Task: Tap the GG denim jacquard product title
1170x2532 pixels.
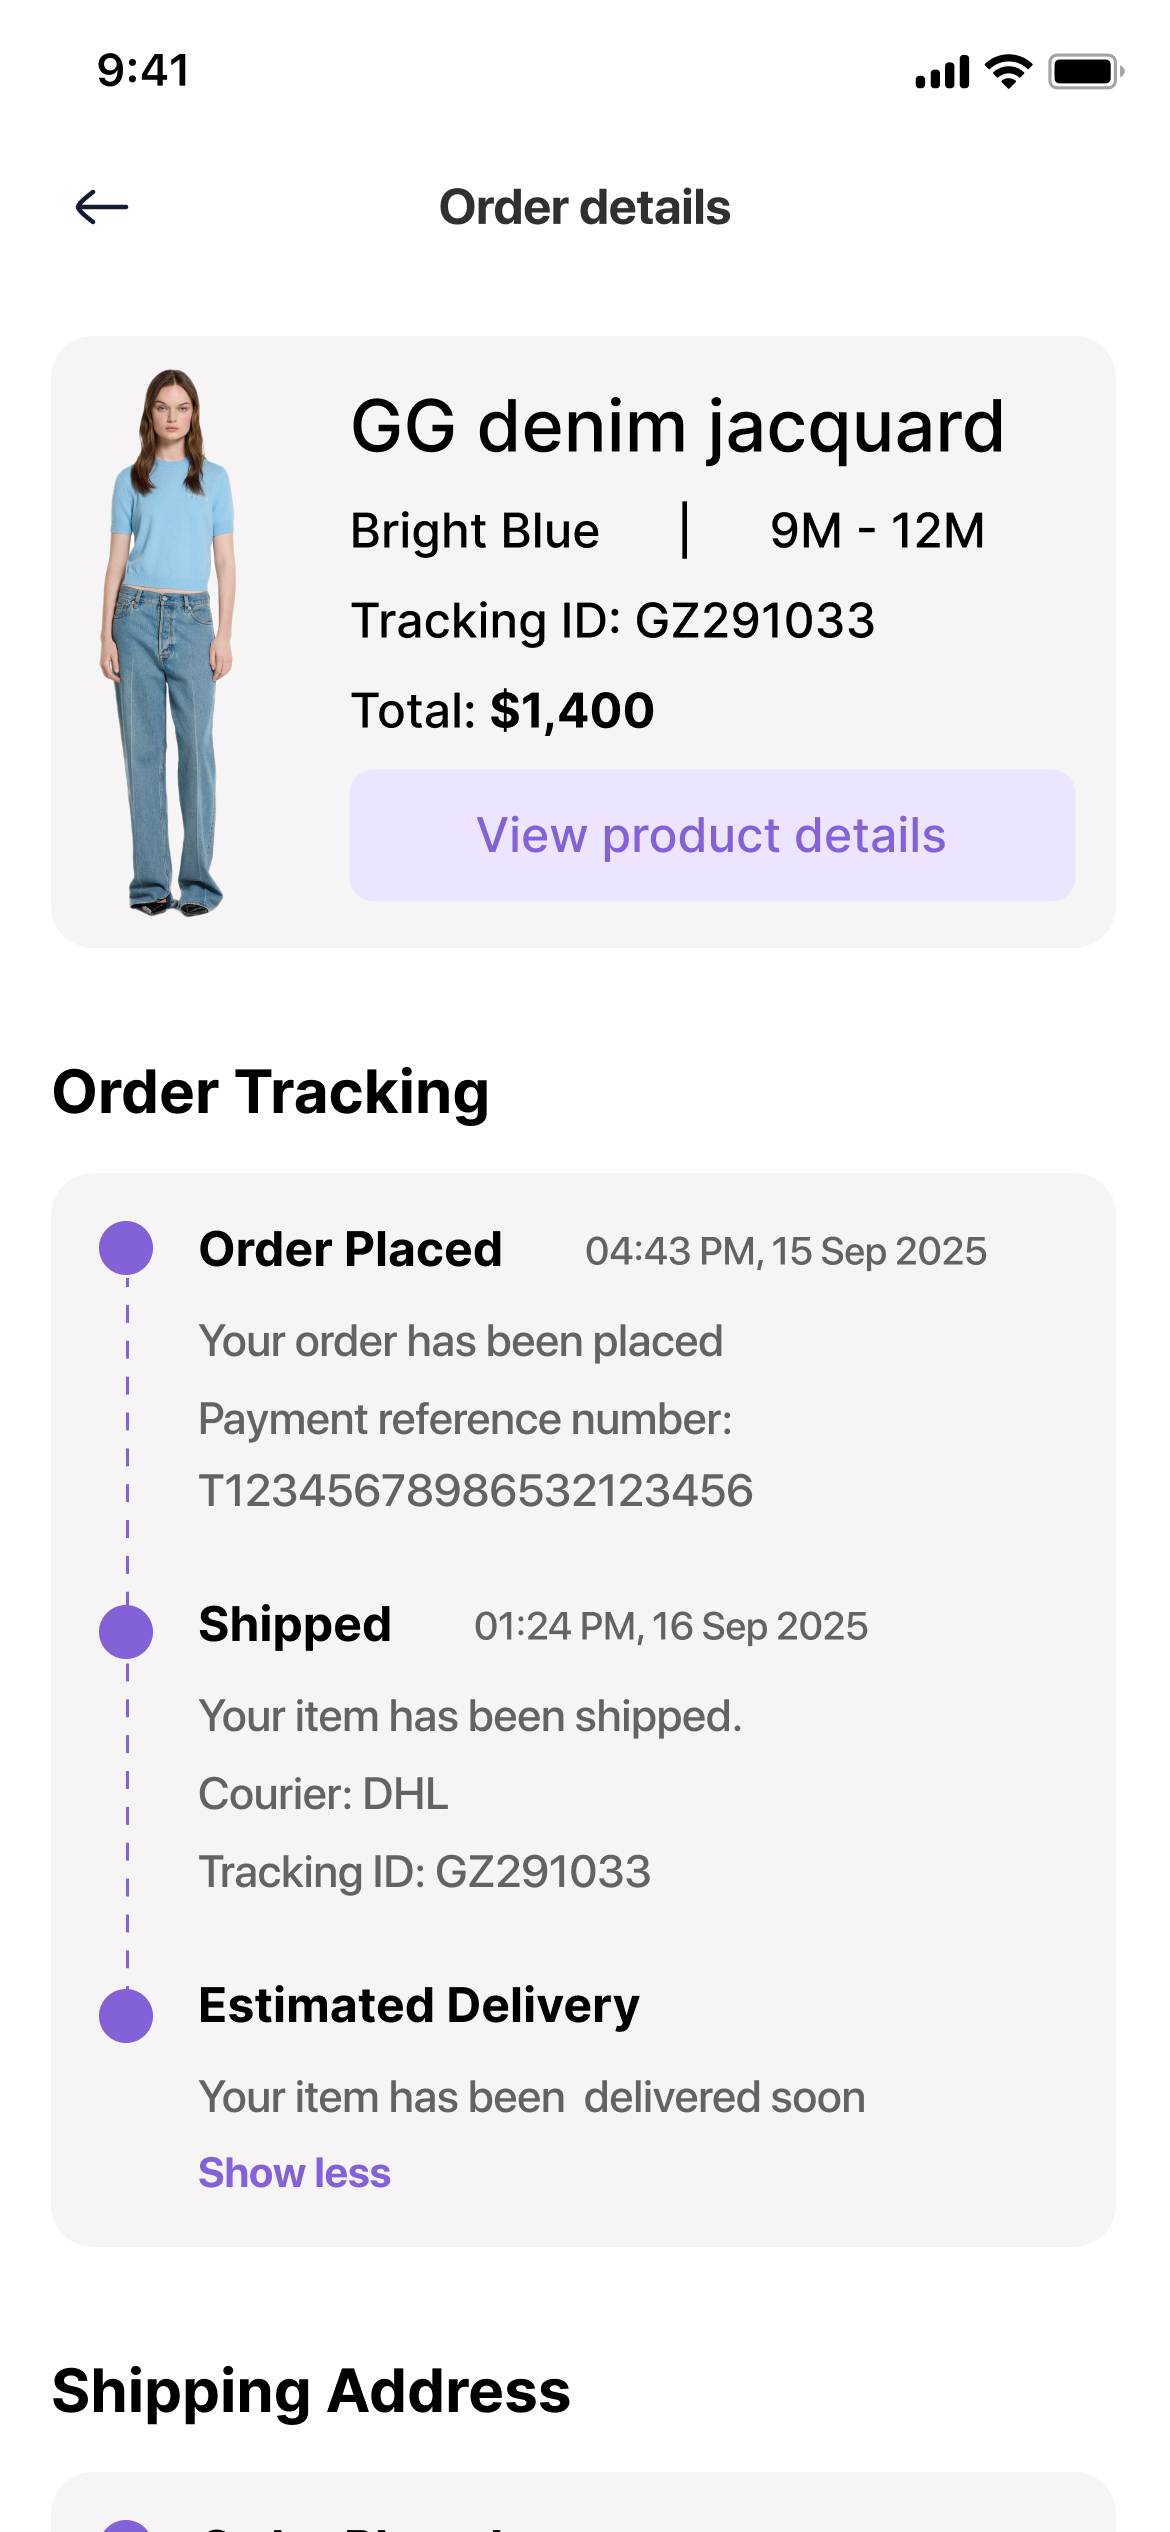Action: point(677,427)
